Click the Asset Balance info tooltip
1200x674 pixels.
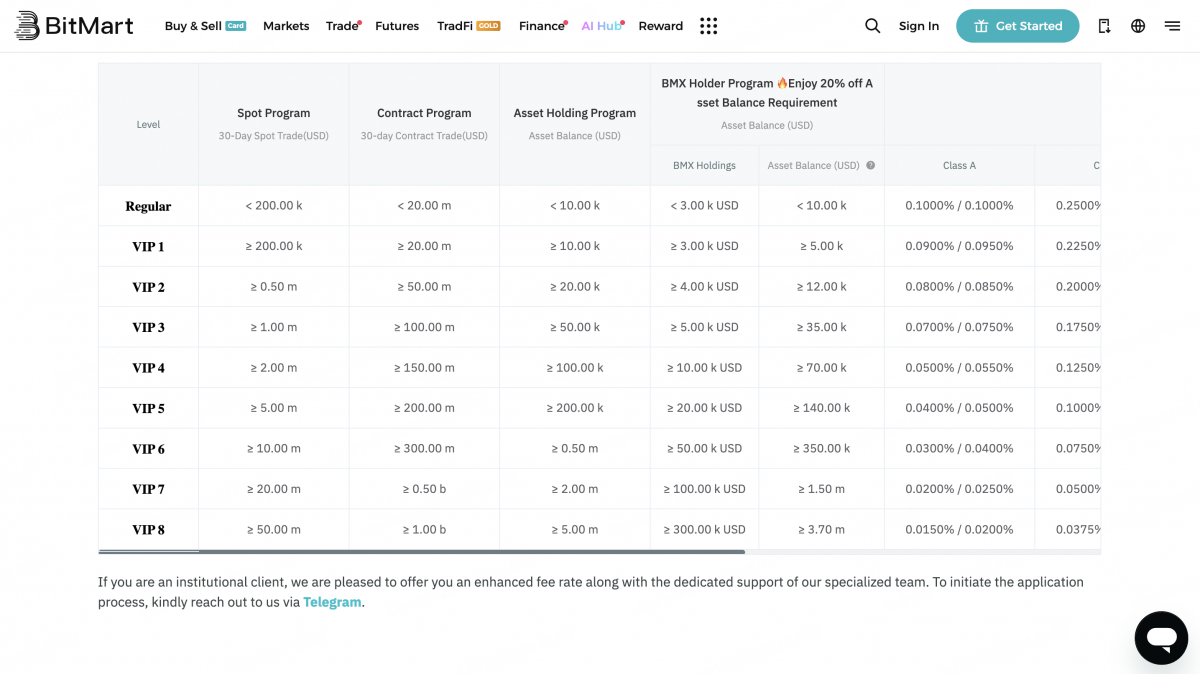pos(869,165)
